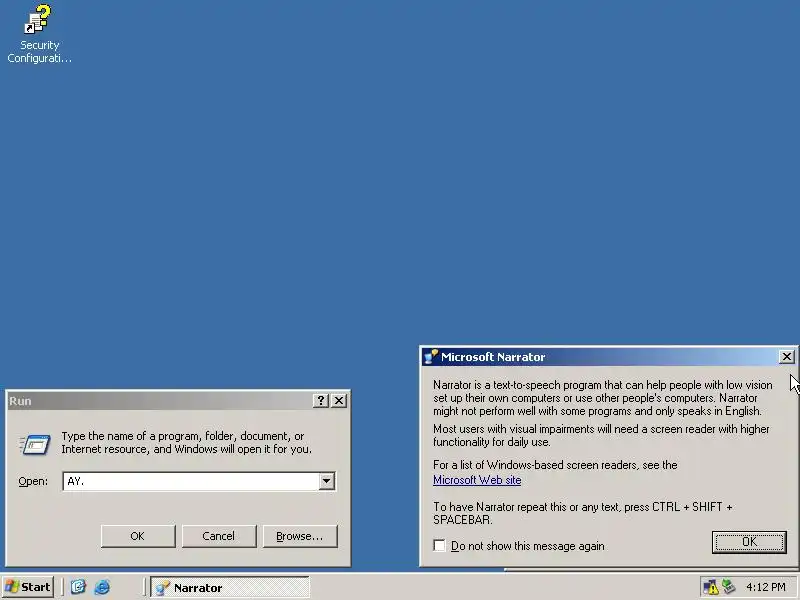
Task: Click the Microsoft Narrator title bar icon
Action: click(431, 357)
